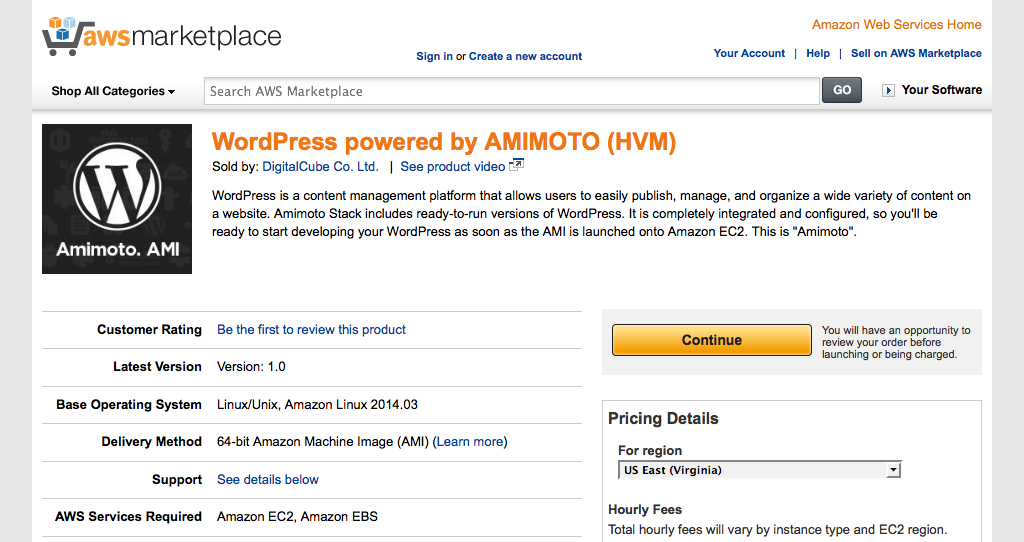
Task: Click the GO search button
Action: pos(842,90)
